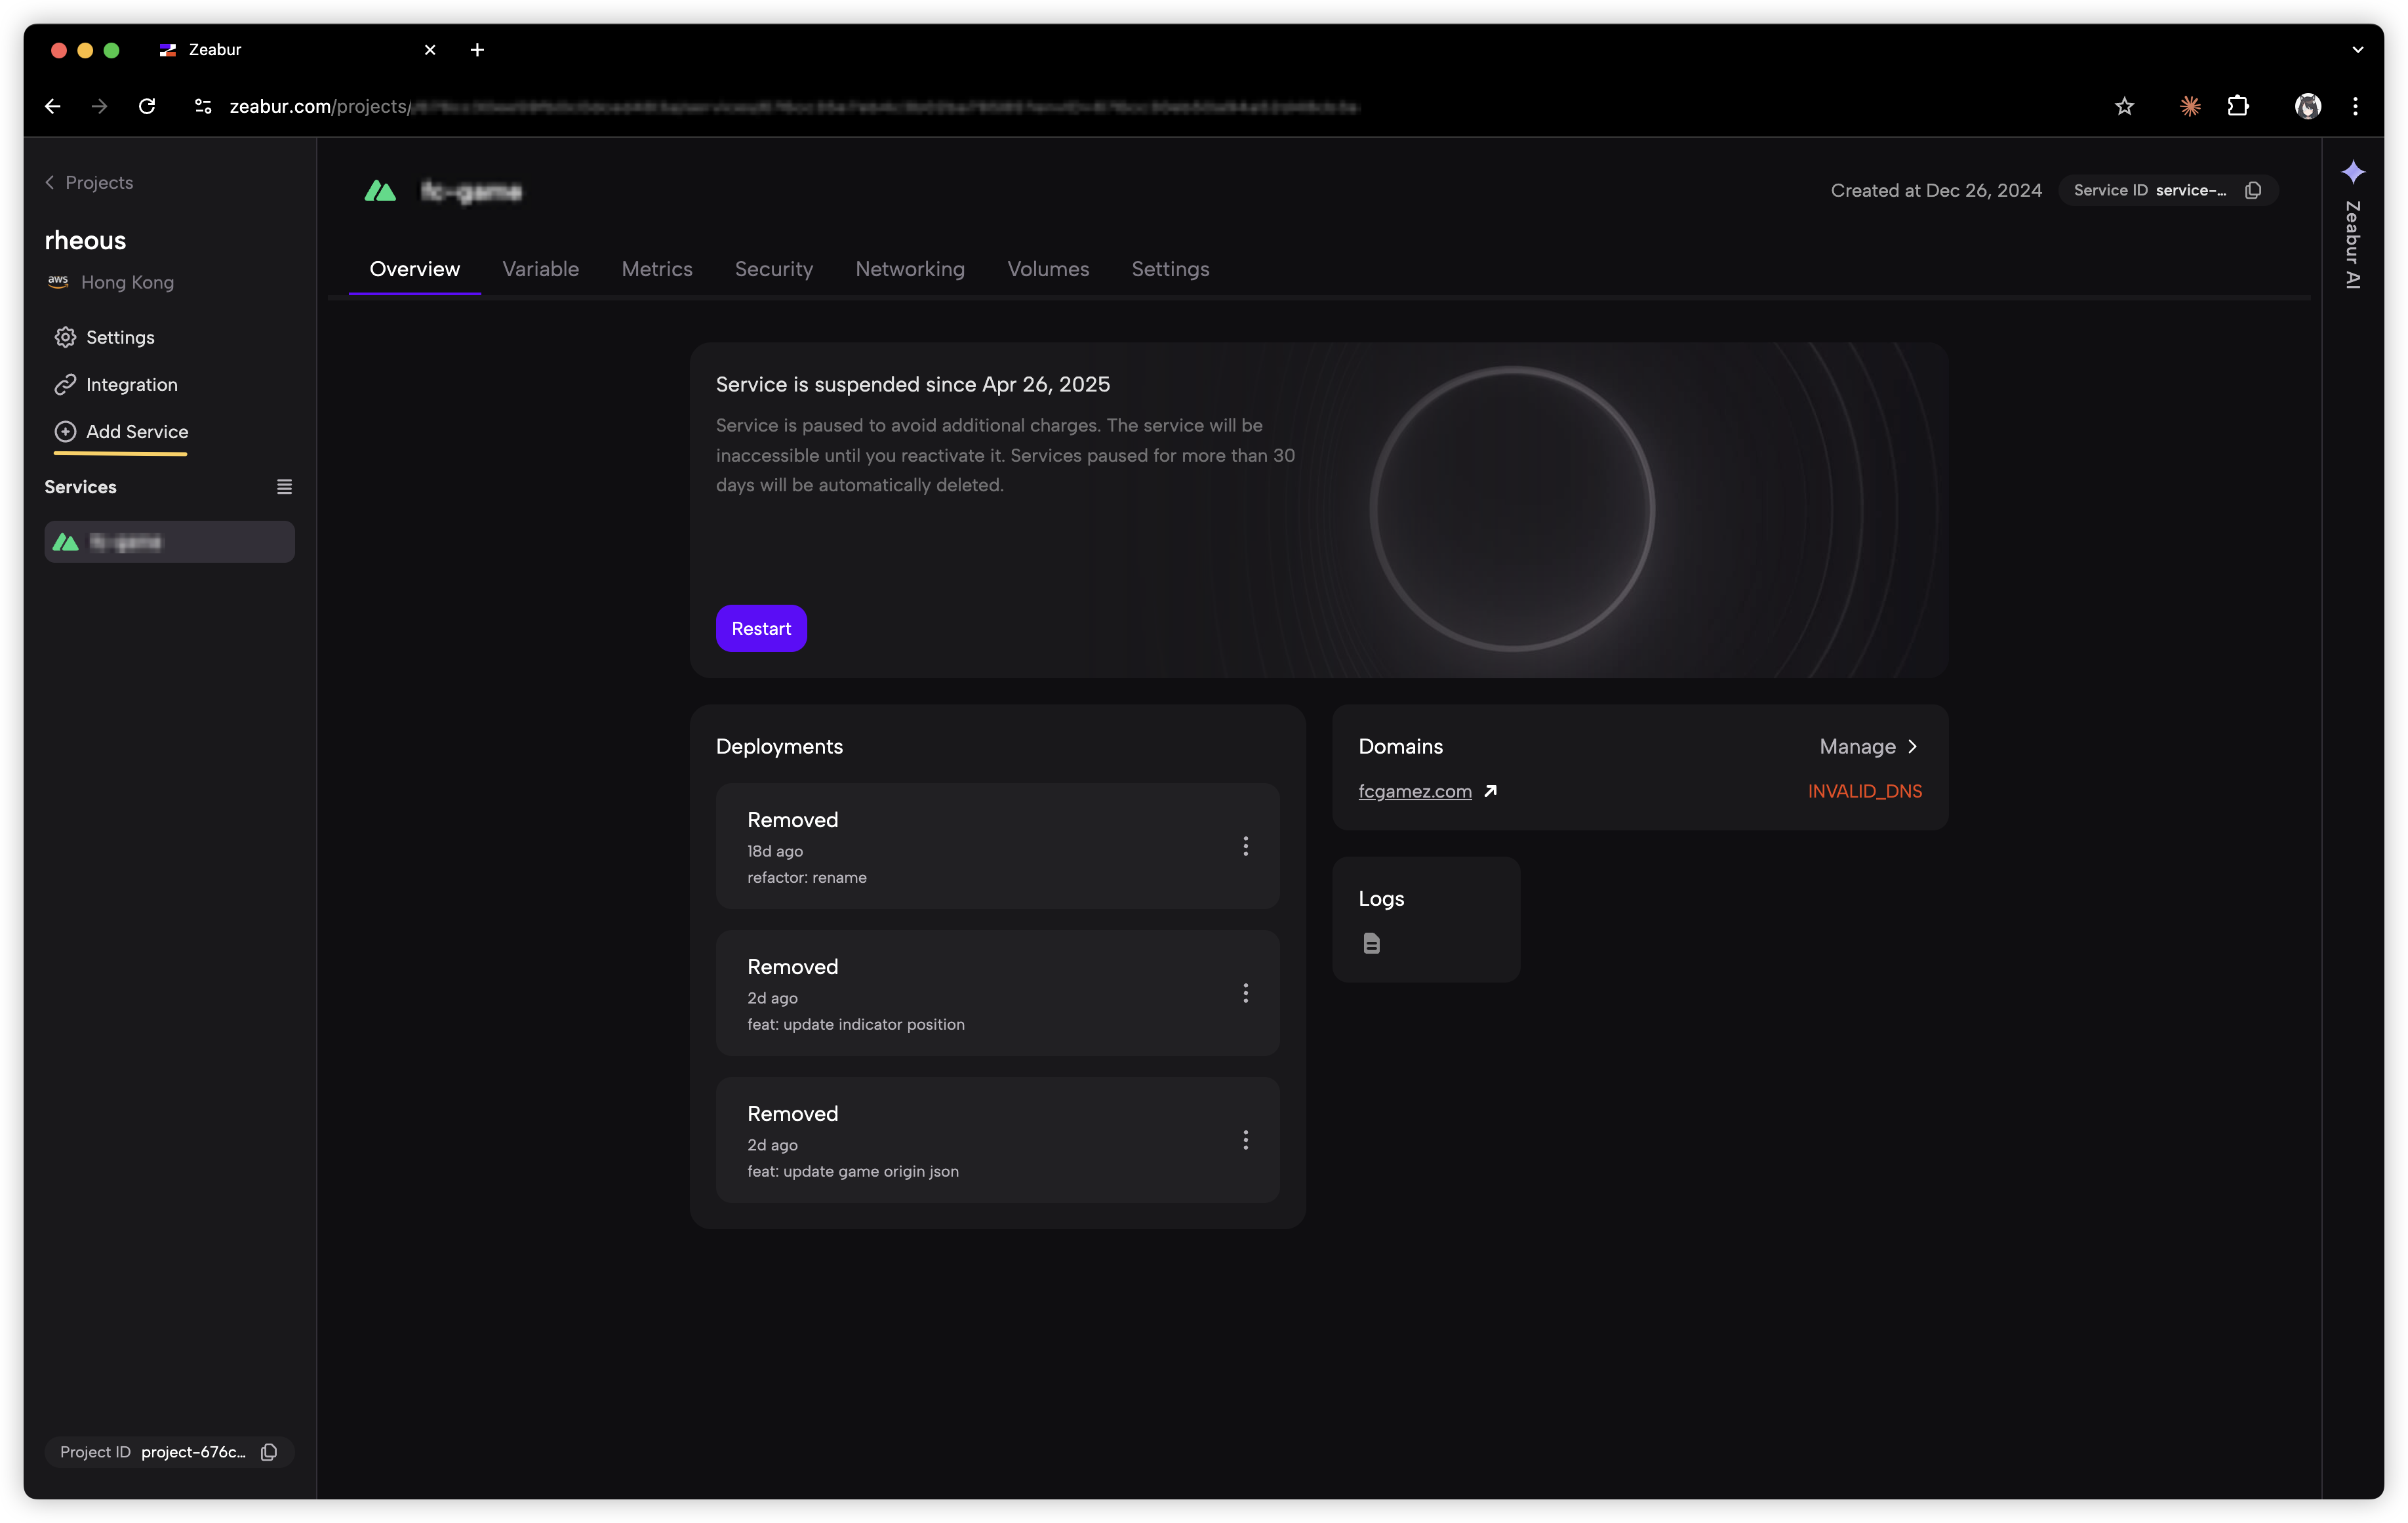
Task: Open options for 'update game origin json' deployment
Action: [1245, 1140]
